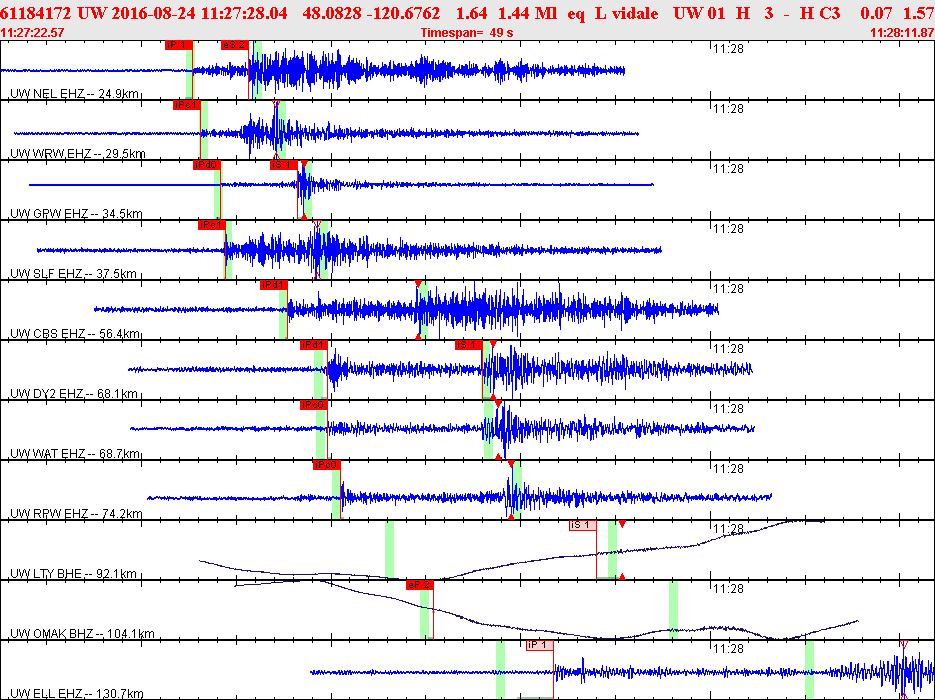
Task: Click the red triangle marker atop RPW trace
Action: tap(511, 464)
